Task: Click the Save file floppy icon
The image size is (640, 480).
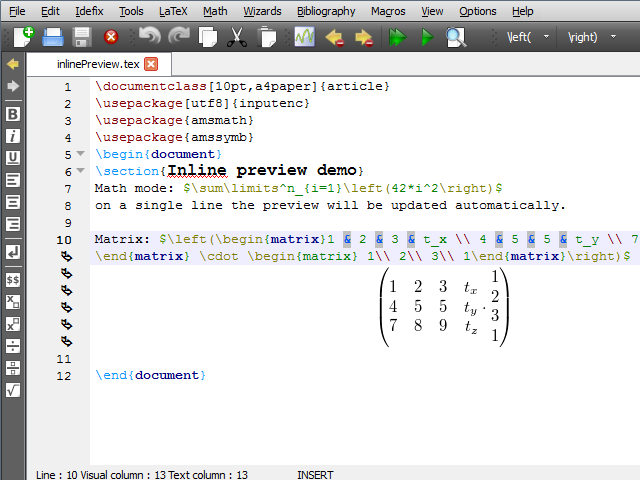Action: (82, 38)
